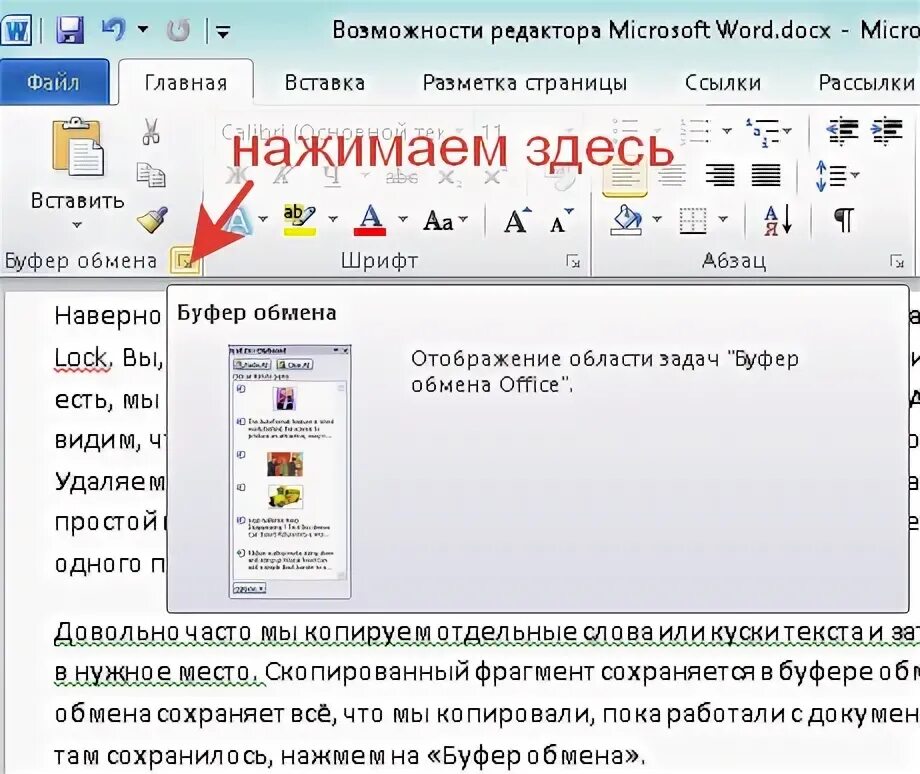
Task: Enable justified alignment
Action: point(766,175)
